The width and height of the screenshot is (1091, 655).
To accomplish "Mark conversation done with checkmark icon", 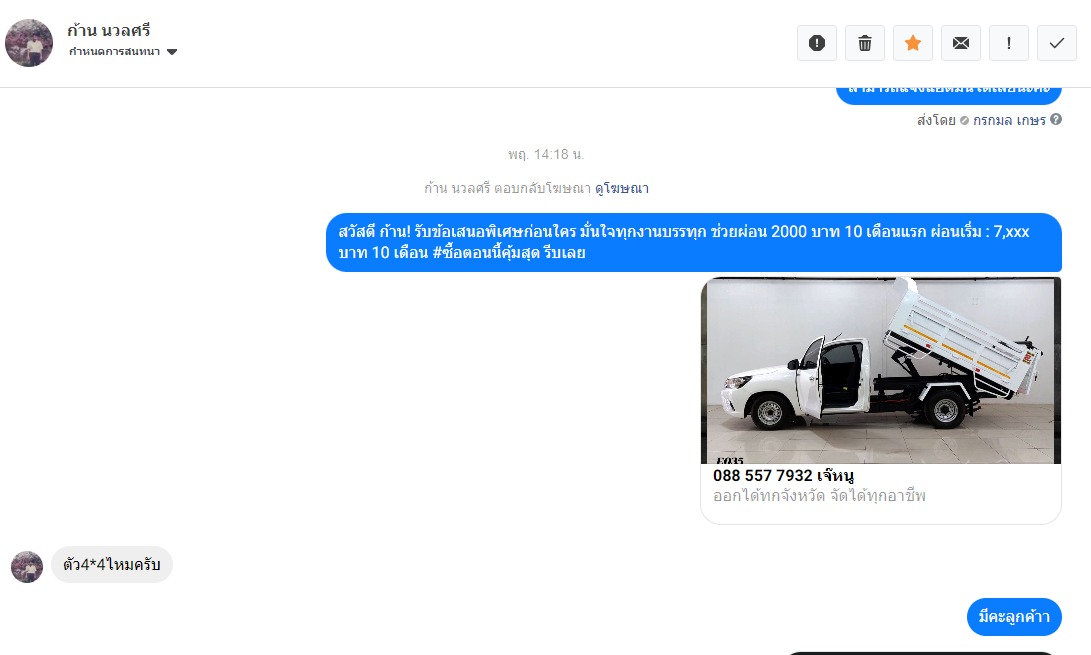I will [x=1057, y=43].
